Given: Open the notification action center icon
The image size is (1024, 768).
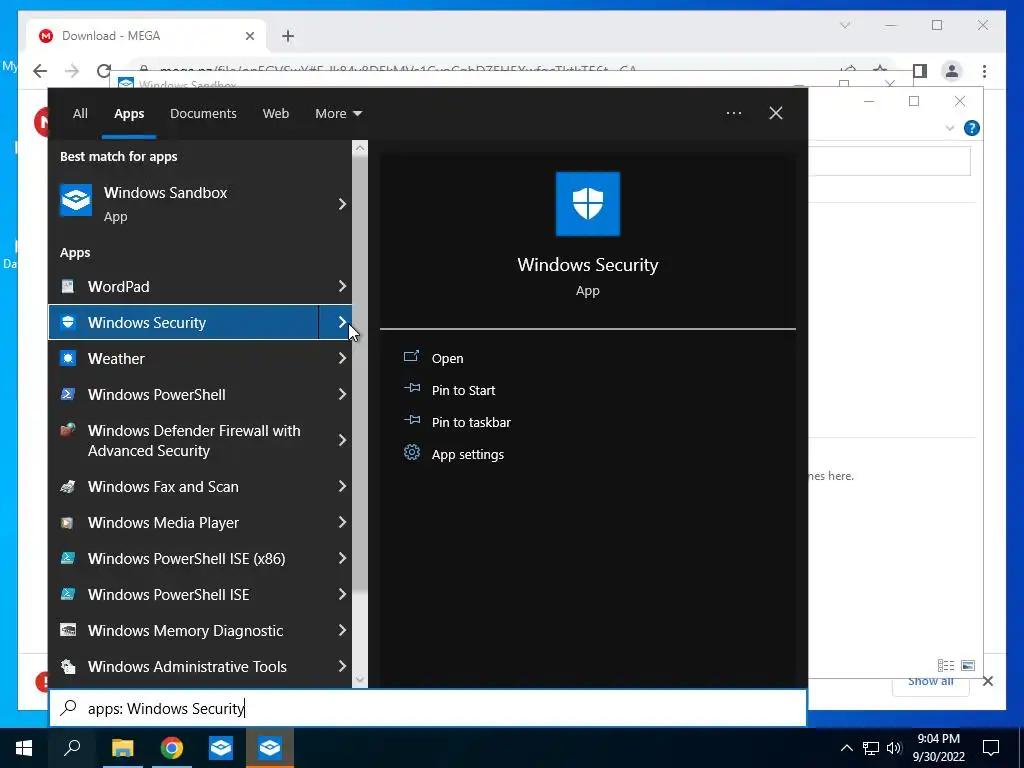Looking at the screenshot, I should click(991, 748).
